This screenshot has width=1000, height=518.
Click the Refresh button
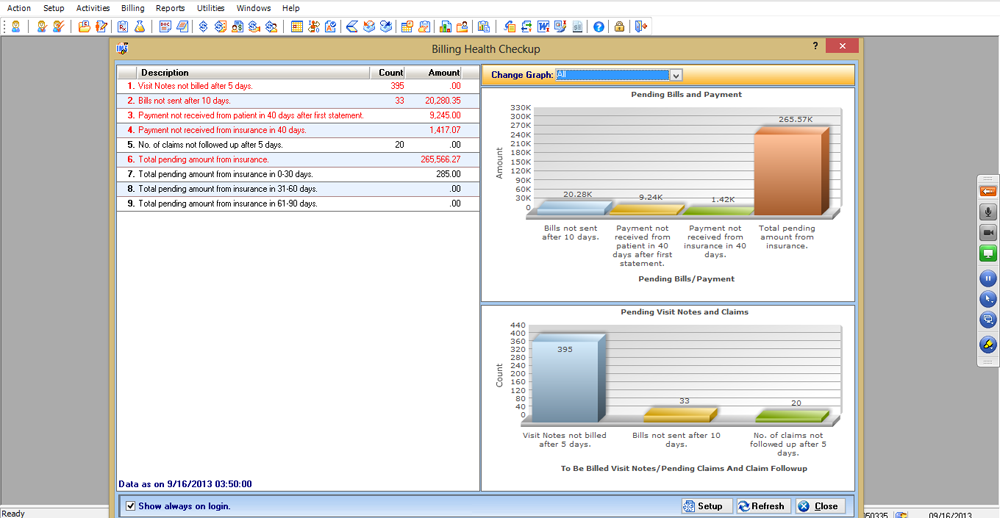tap(763, 506)
